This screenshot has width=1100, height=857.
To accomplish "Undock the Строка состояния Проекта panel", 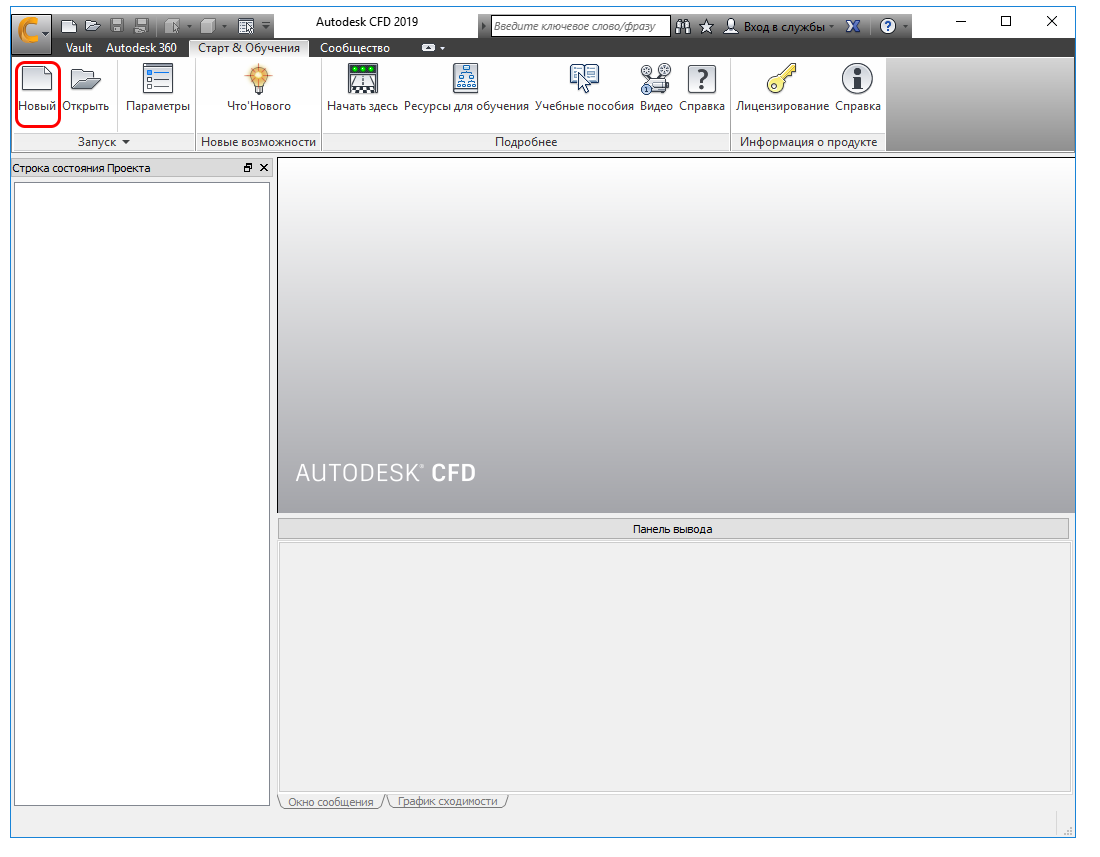I will (248, 168).
